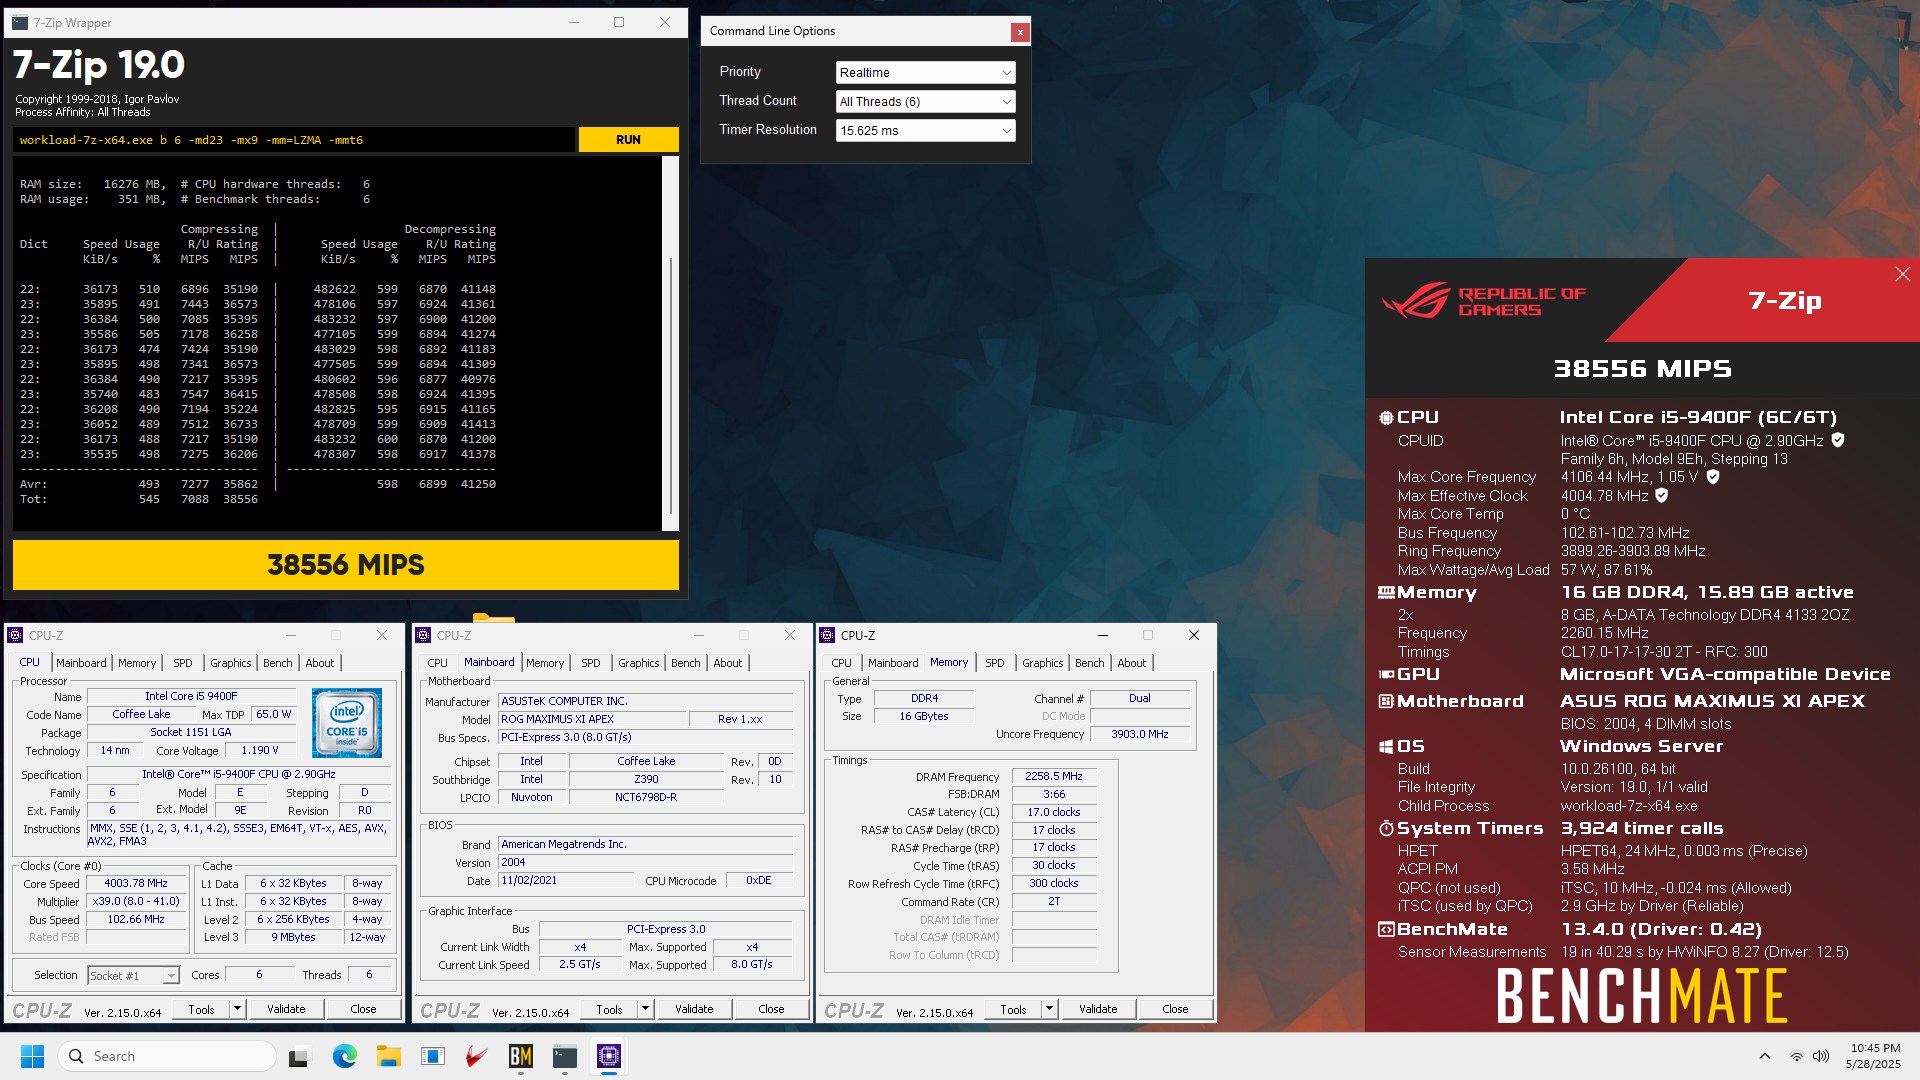Close the Command Line Options dialog

1020,32
